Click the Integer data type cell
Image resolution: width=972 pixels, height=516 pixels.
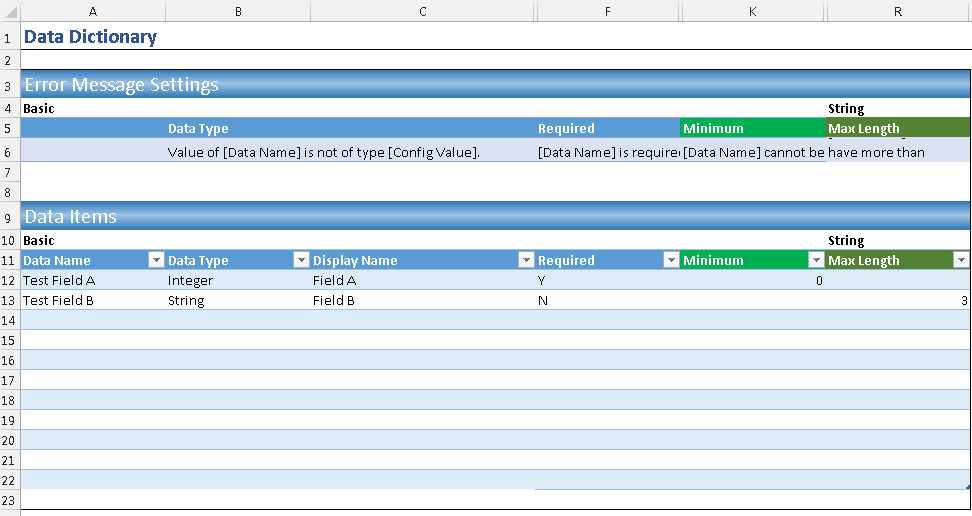190,280
